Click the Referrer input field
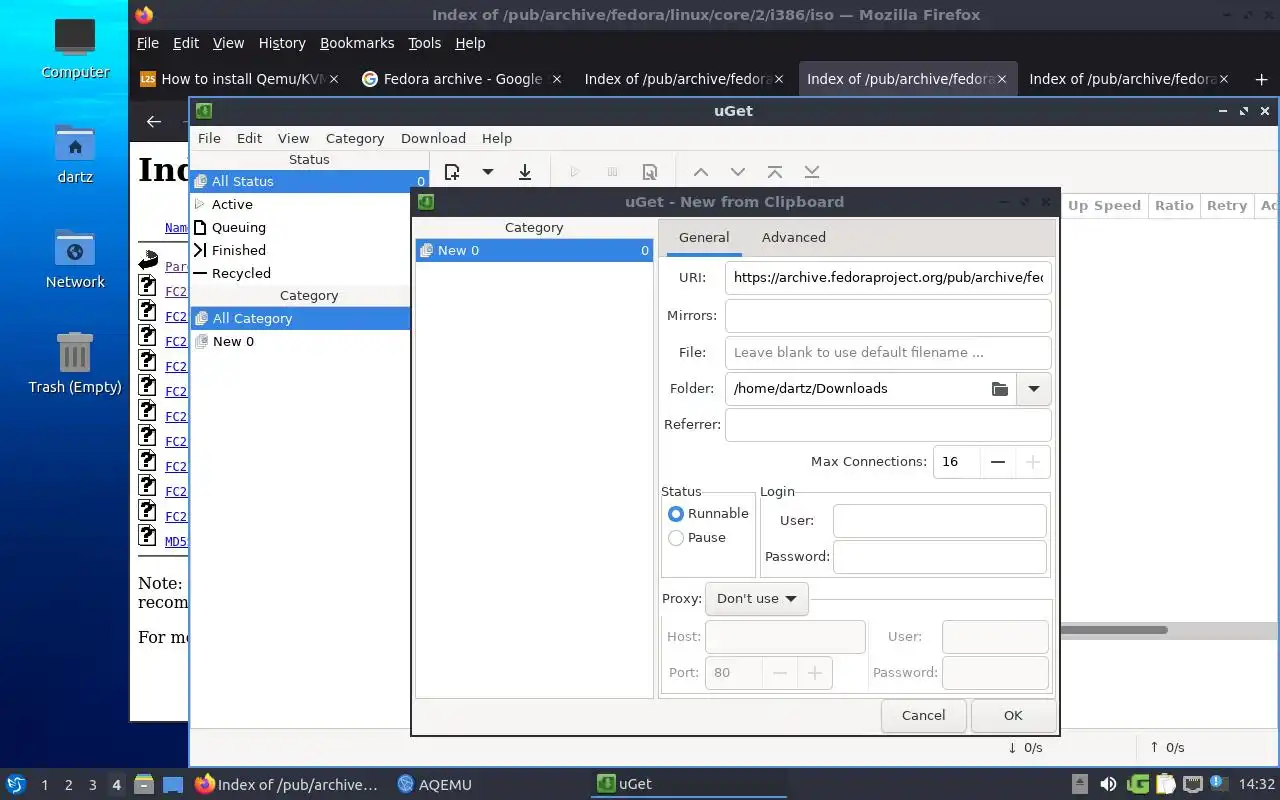The width and height of the screenshot is (1280, 800). point(888,425)
